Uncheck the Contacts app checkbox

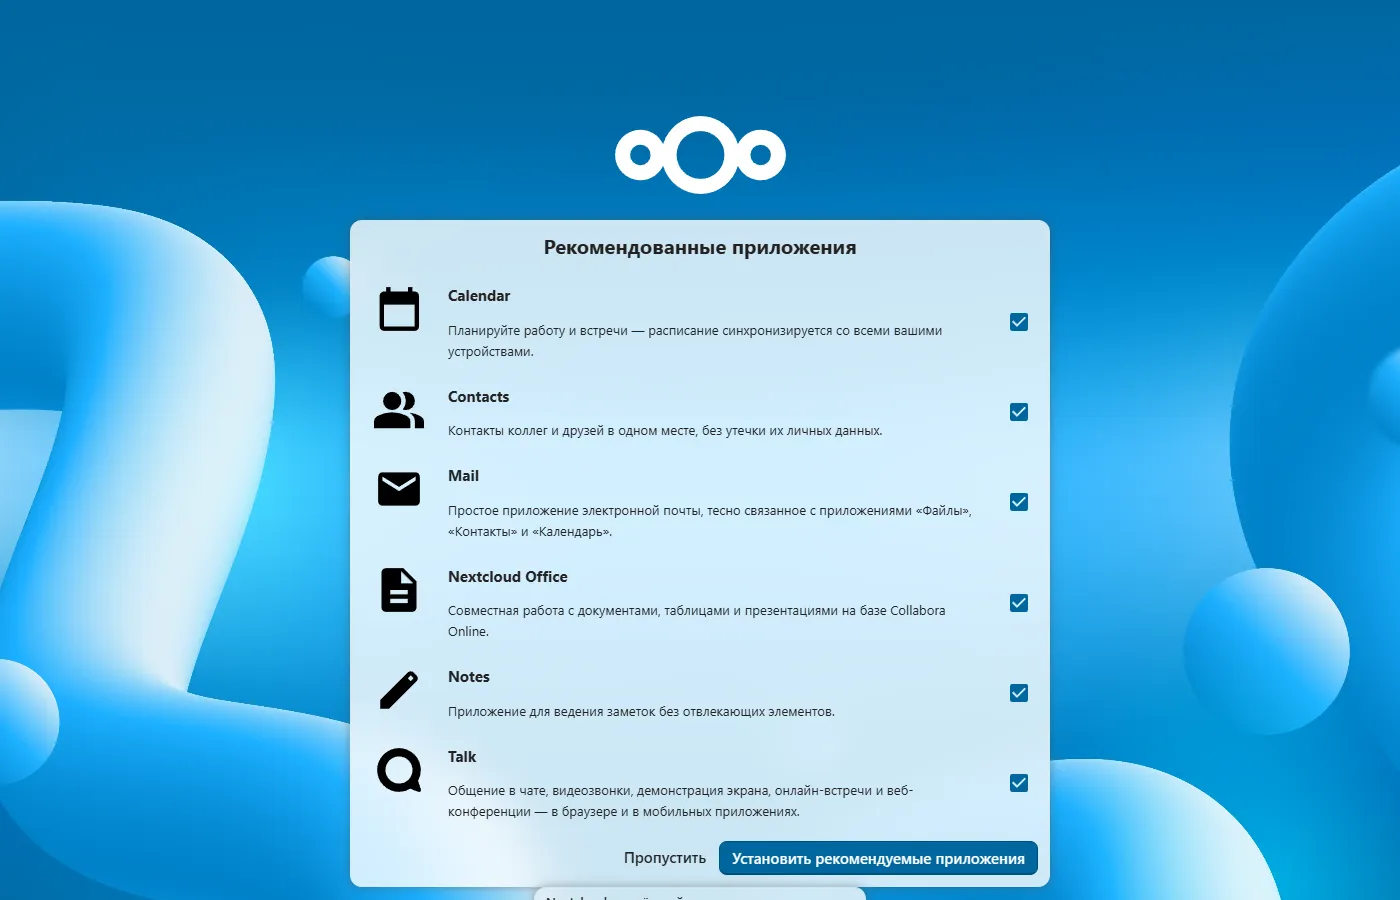(x=1019, y=412)
